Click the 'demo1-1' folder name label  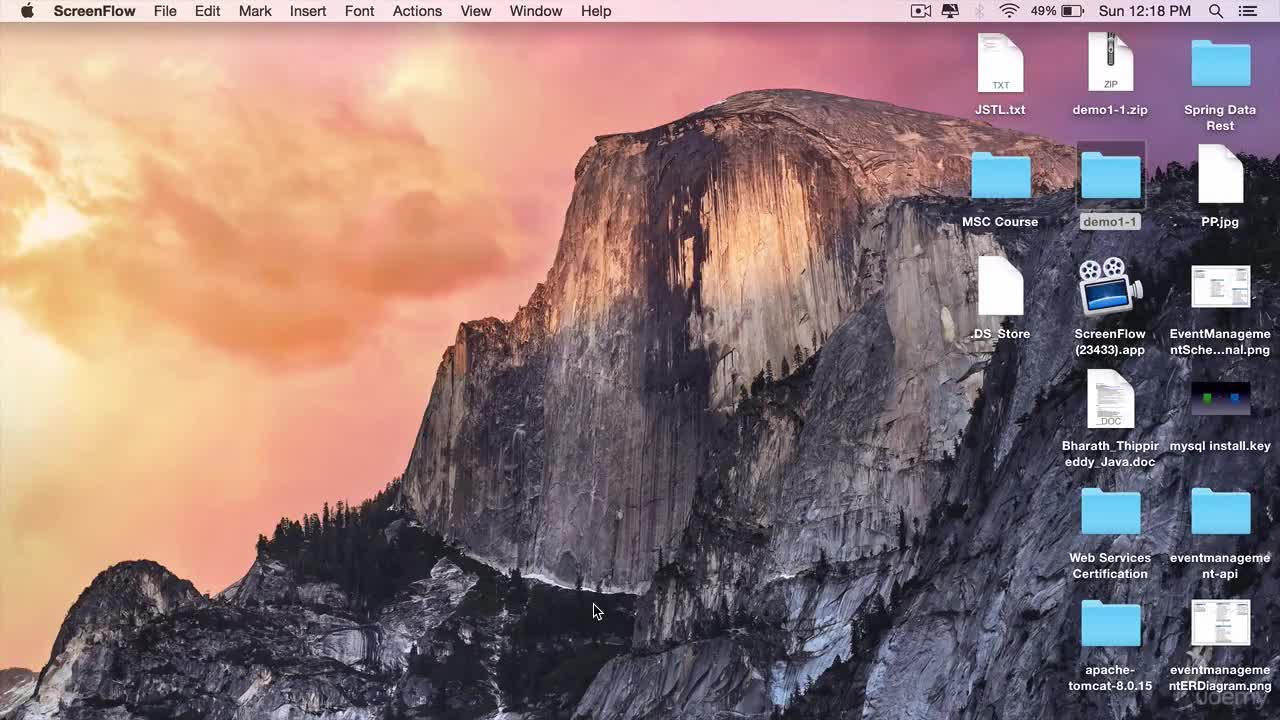point(1110,222)
